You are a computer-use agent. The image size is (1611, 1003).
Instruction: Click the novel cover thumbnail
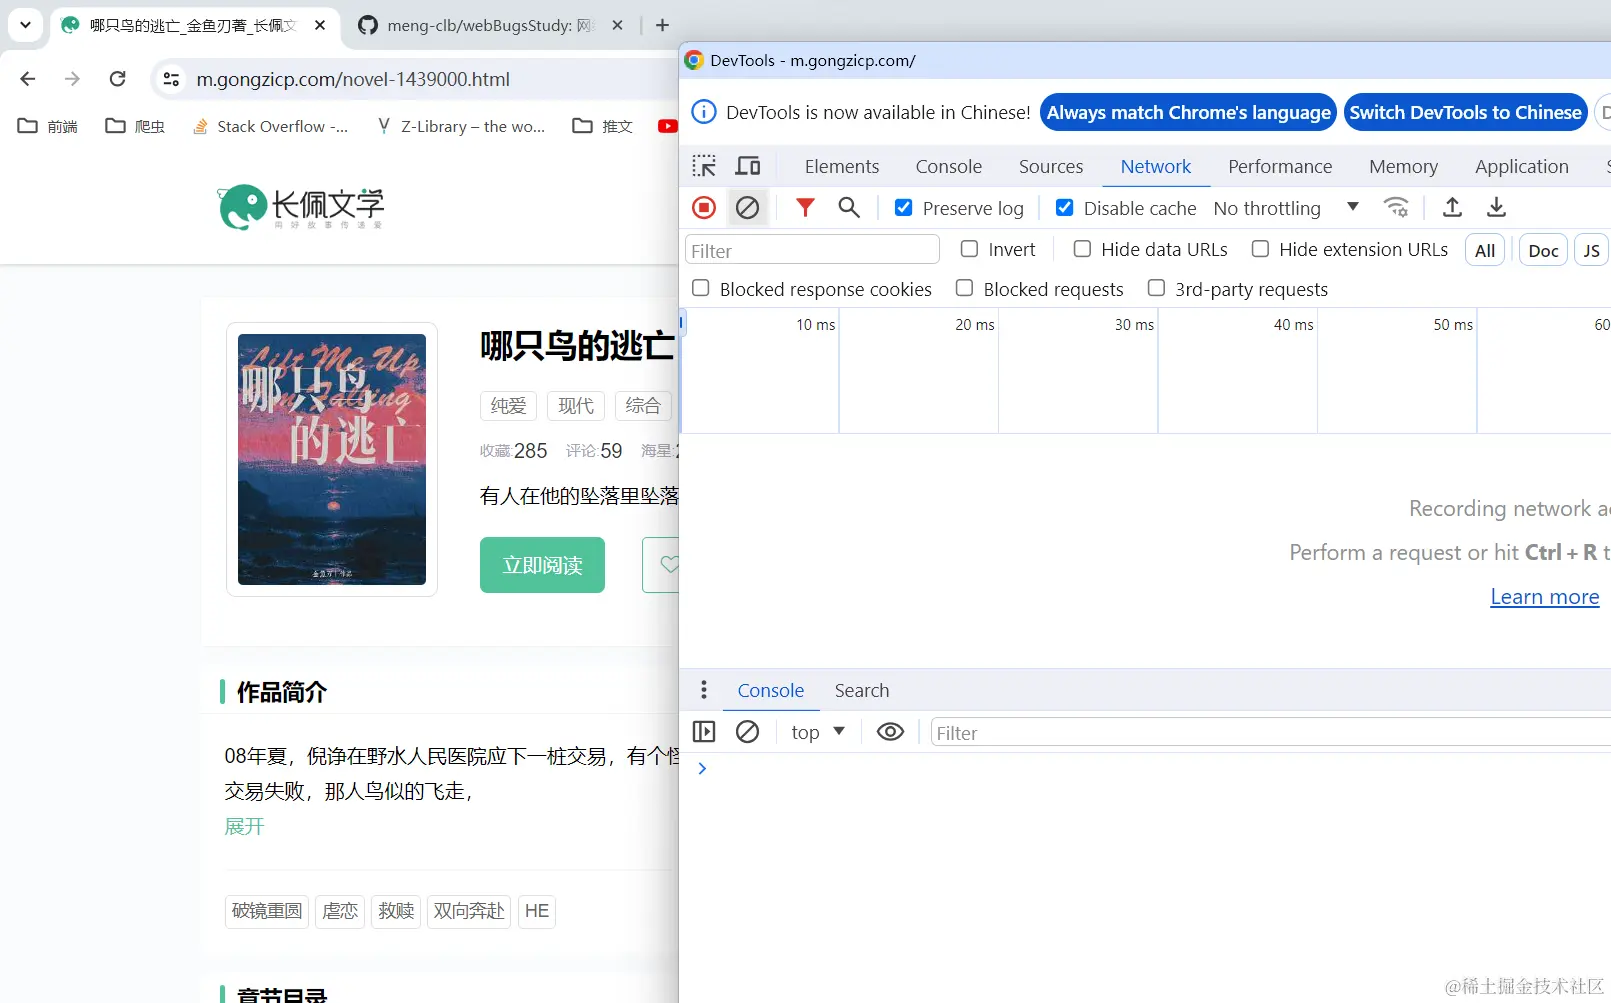pos(332,459)
